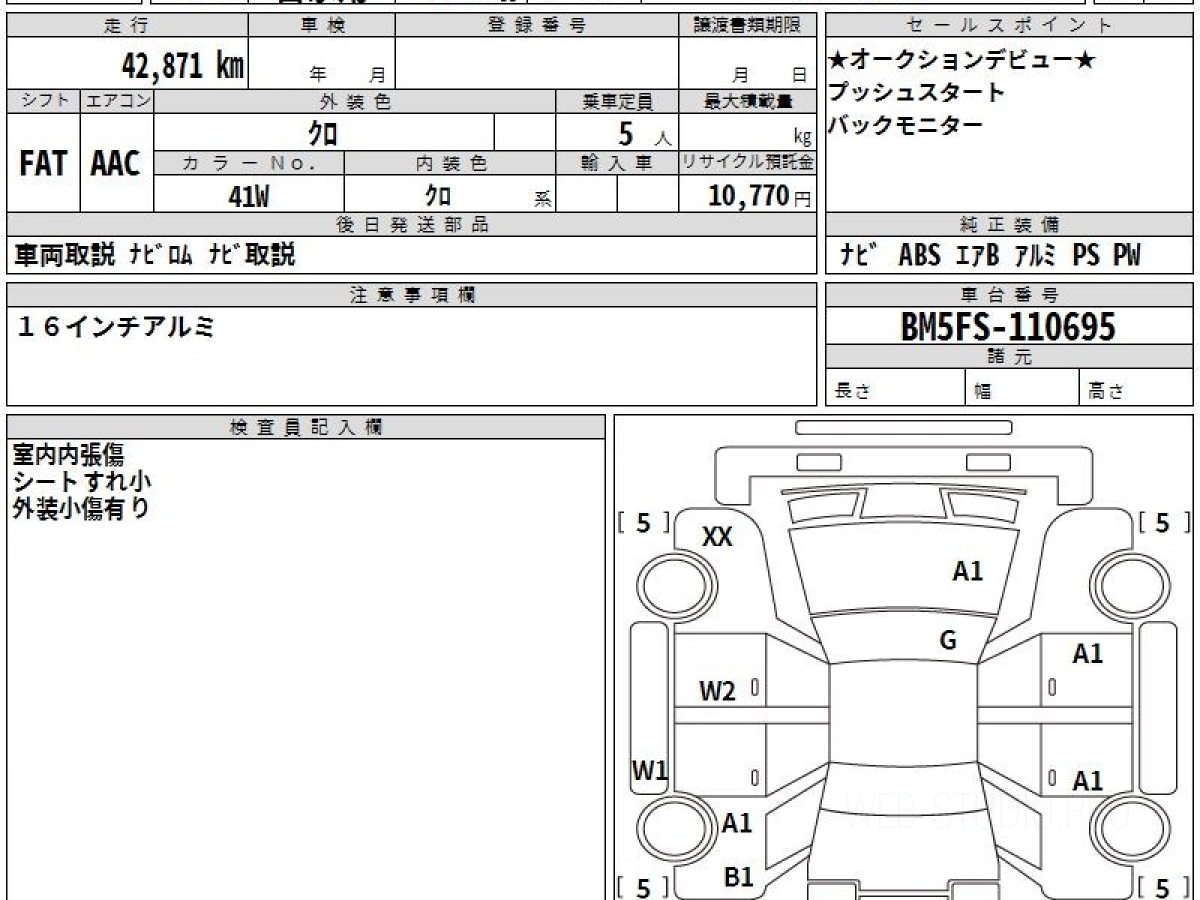
Task: Select the 後日発送部品 heading
Action: pyautogui.click(x=411, y=225)
